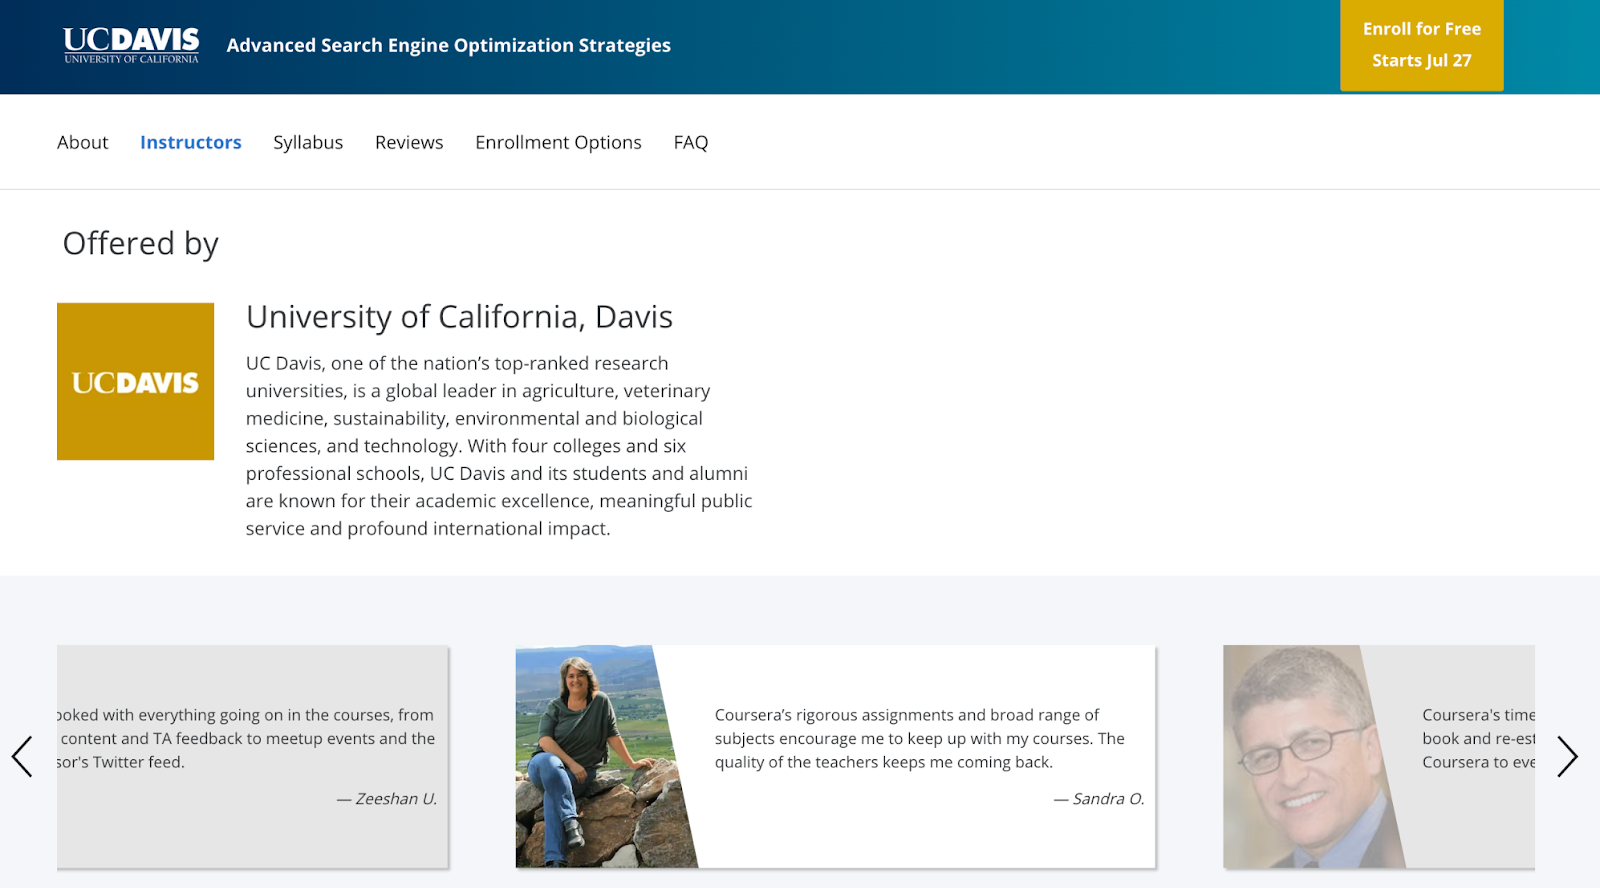Click the man with glasses testimonial photo
Screen dimensions: 1600x888
[x=1313, y=756]
